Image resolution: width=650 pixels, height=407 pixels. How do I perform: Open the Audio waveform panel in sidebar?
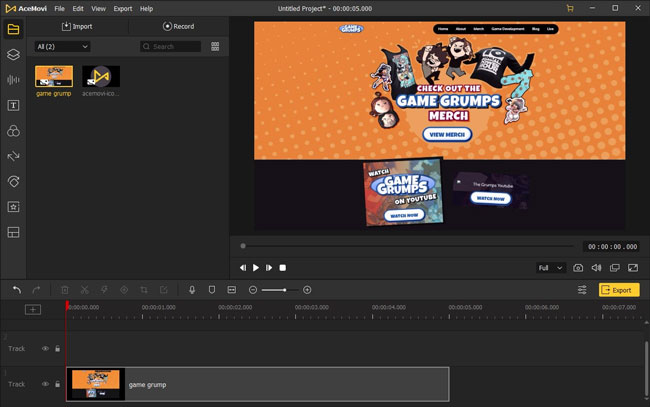click(13, 80)
